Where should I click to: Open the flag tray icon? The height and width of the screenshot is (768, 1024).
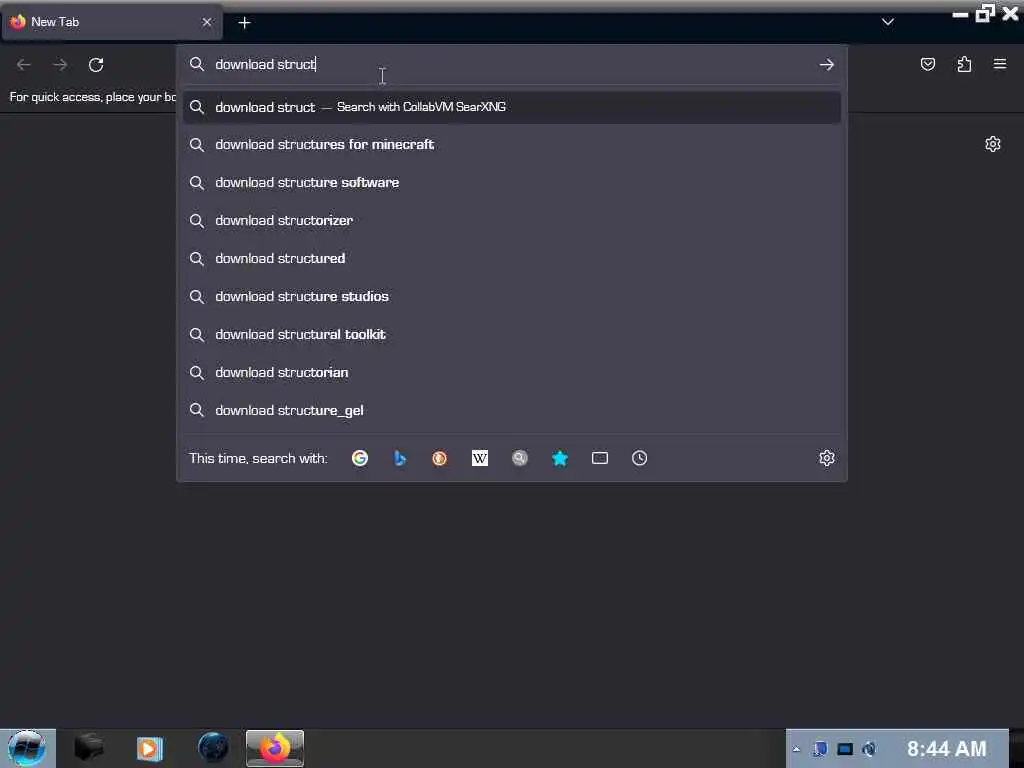pos(820,749)
